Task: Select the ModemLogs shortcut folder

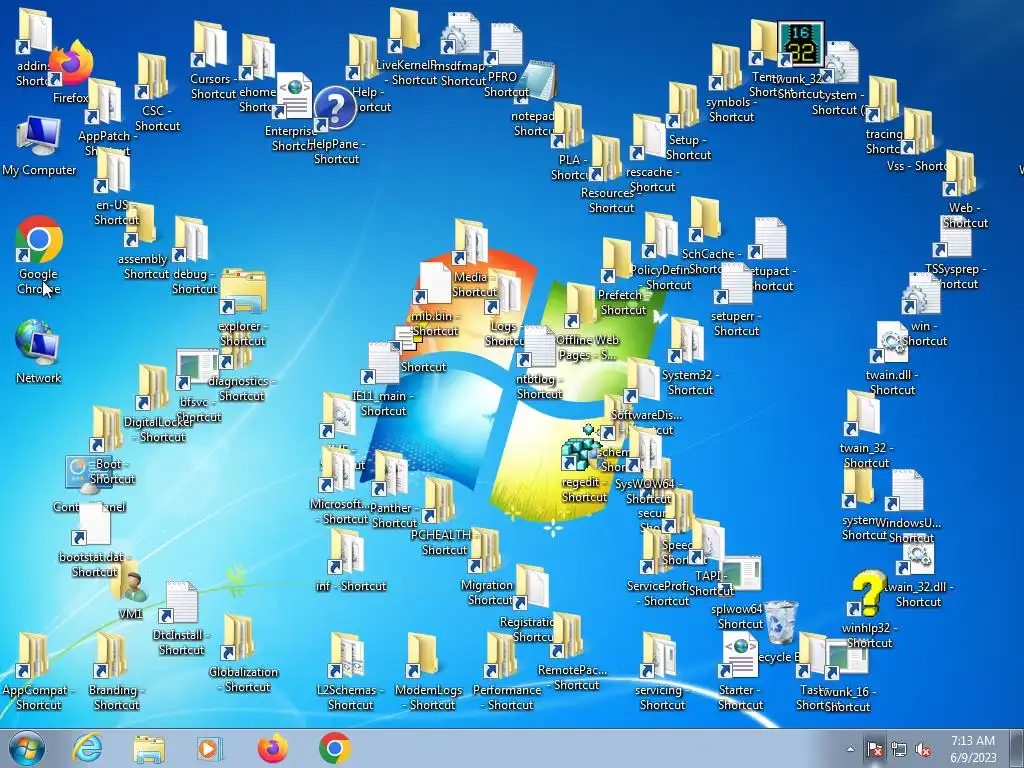Action: point(423,656)
